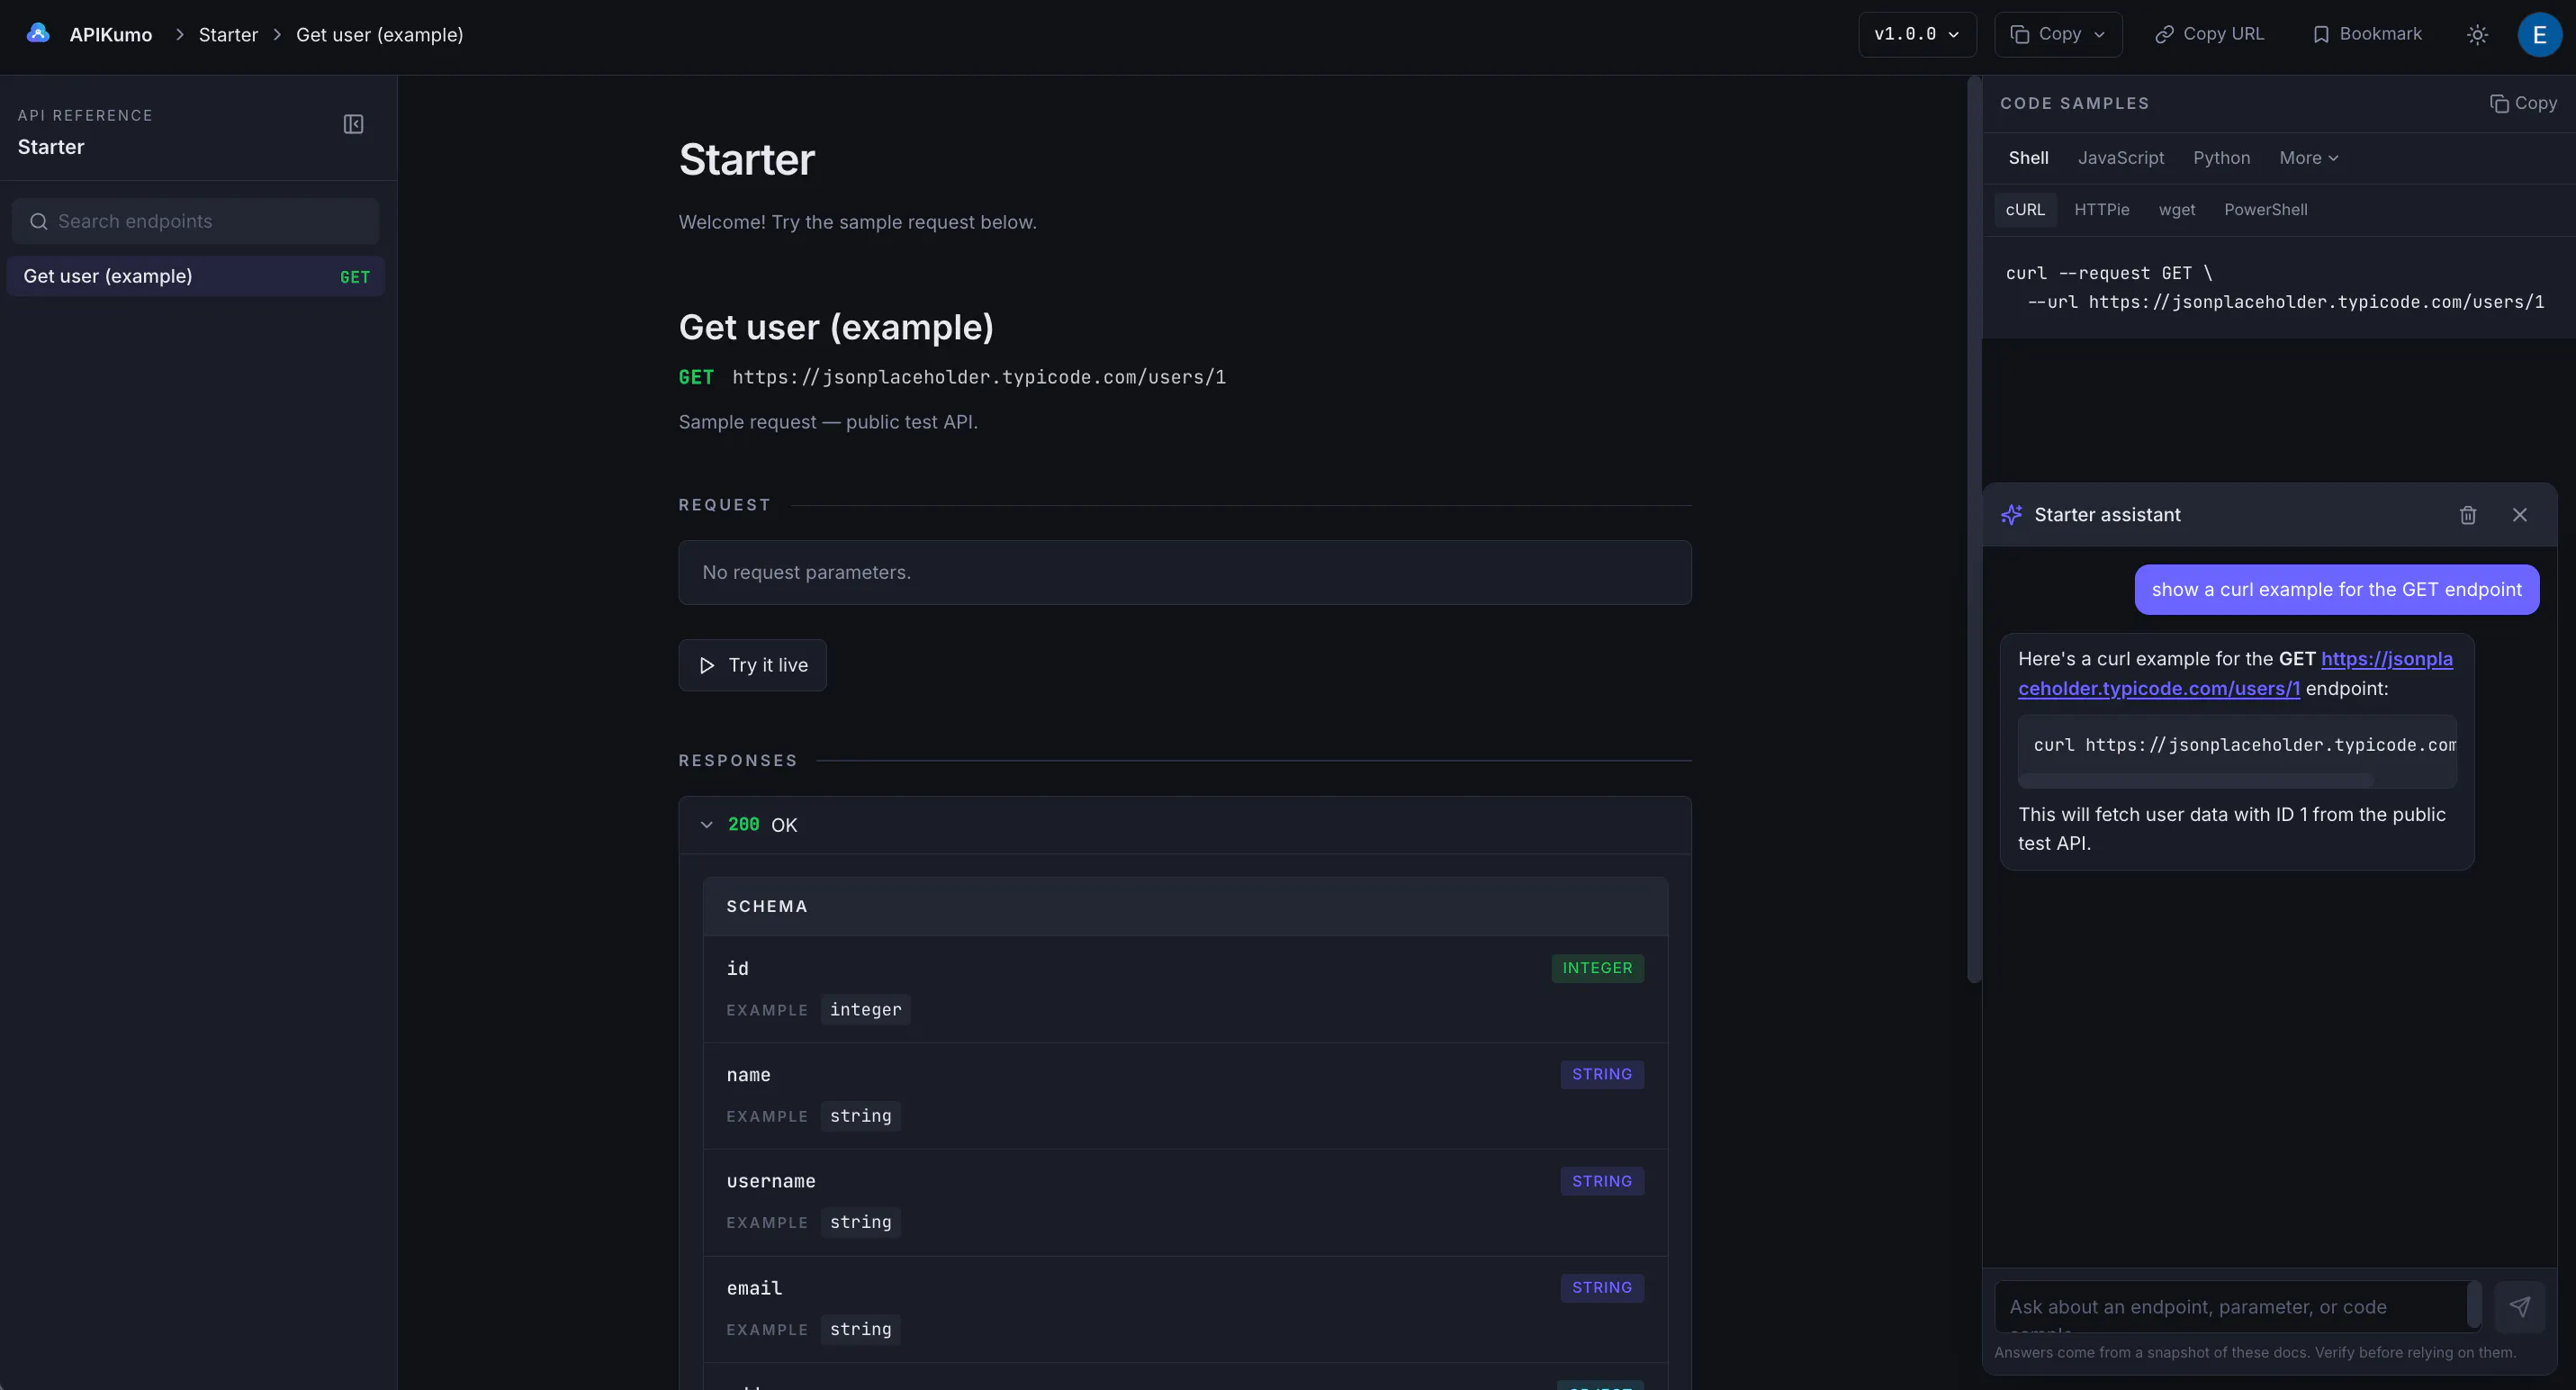Open the user avatar E menu
Image resolution: width=2576 pixels, height=1390 pixels.
pos(2539,34)
